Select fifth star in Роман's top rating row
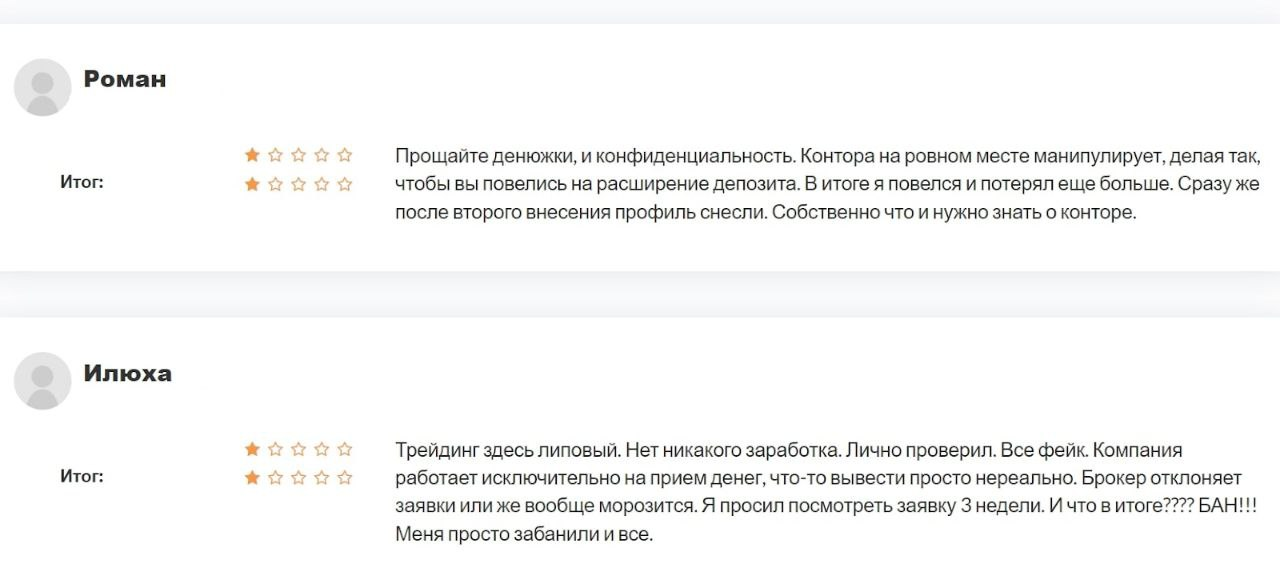This screenshot has height=580, width=1280. (345, 155)
